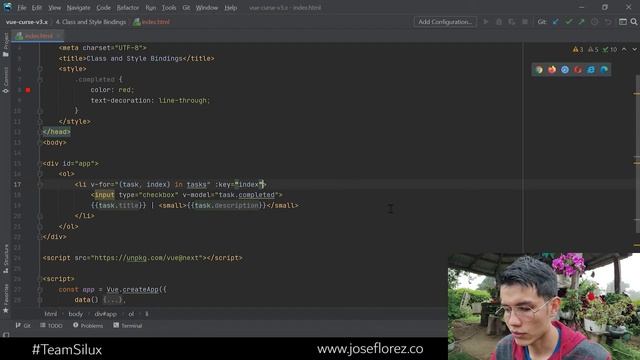This screenshot has width=640, height=360.
Task: Open page in Internet Explorer icon
Action: tap(591, 69)
